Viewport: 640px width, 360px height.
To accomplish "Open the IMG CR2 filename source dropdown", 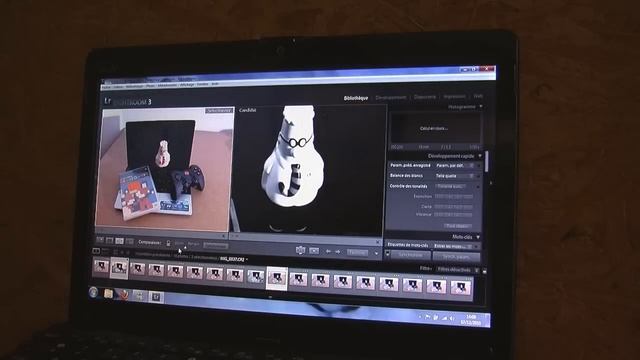I will point(234,259).
